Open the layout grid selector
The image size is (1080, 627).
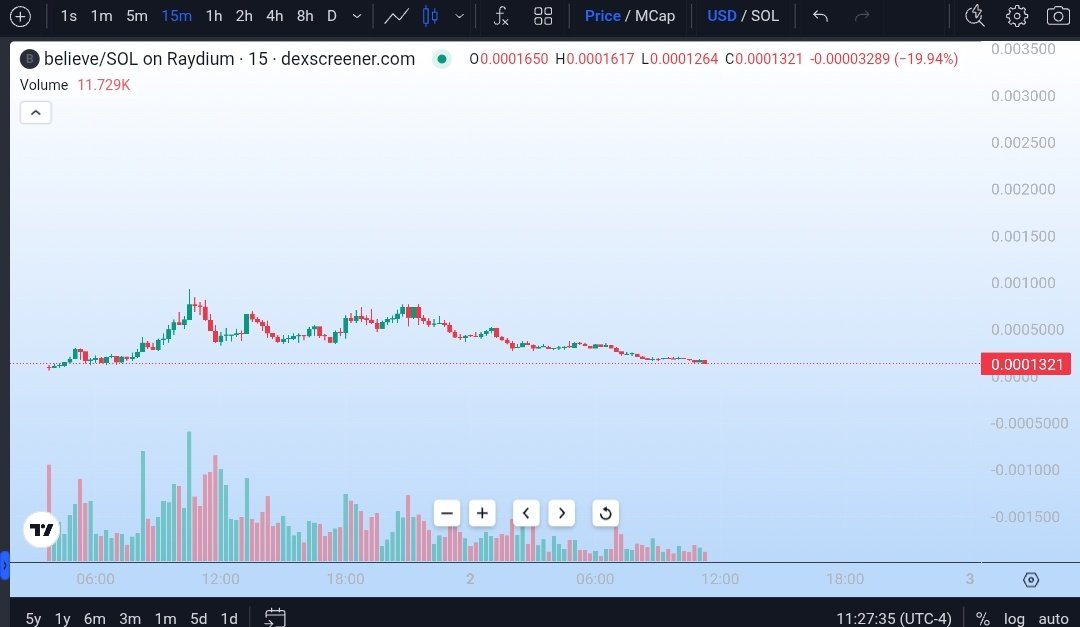543,16
